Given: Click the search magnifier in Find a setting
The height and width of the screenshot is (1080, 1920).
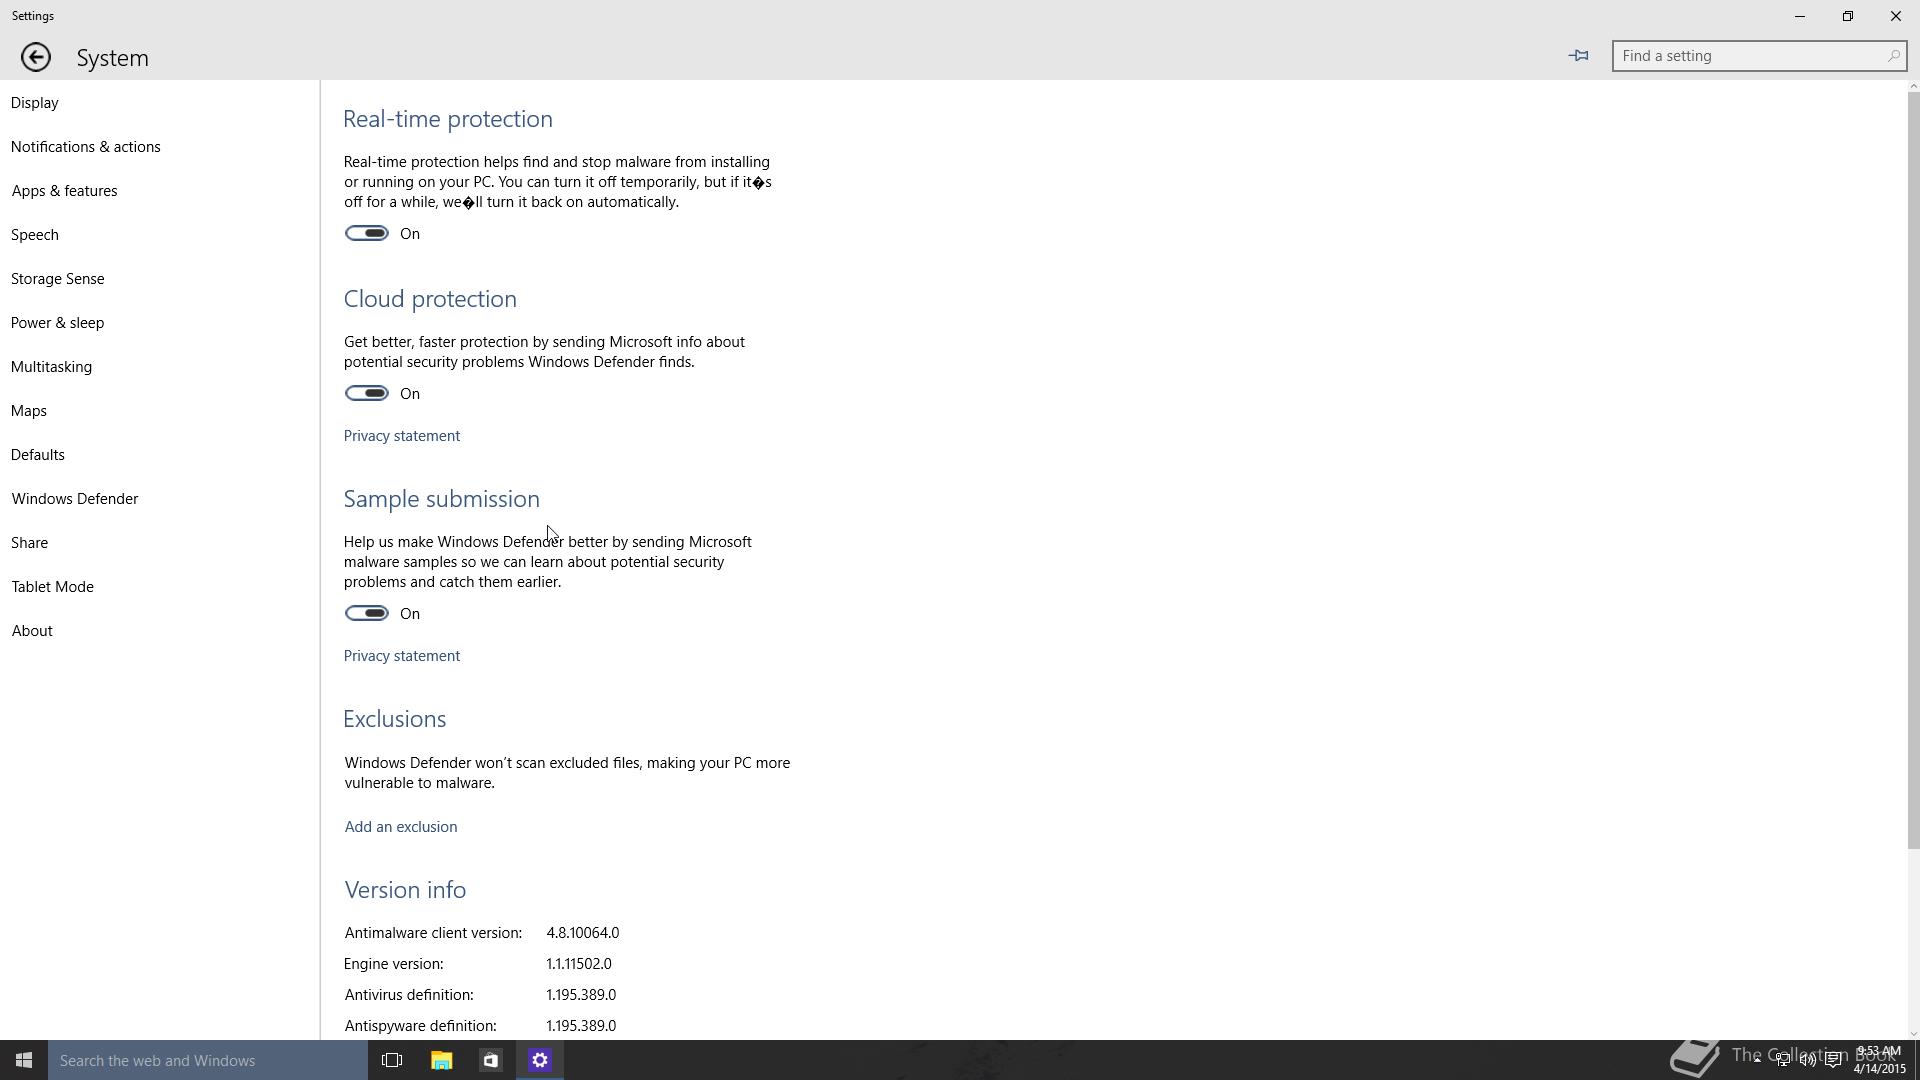Looking at the screenshot, I should [x=1893, y=56].
